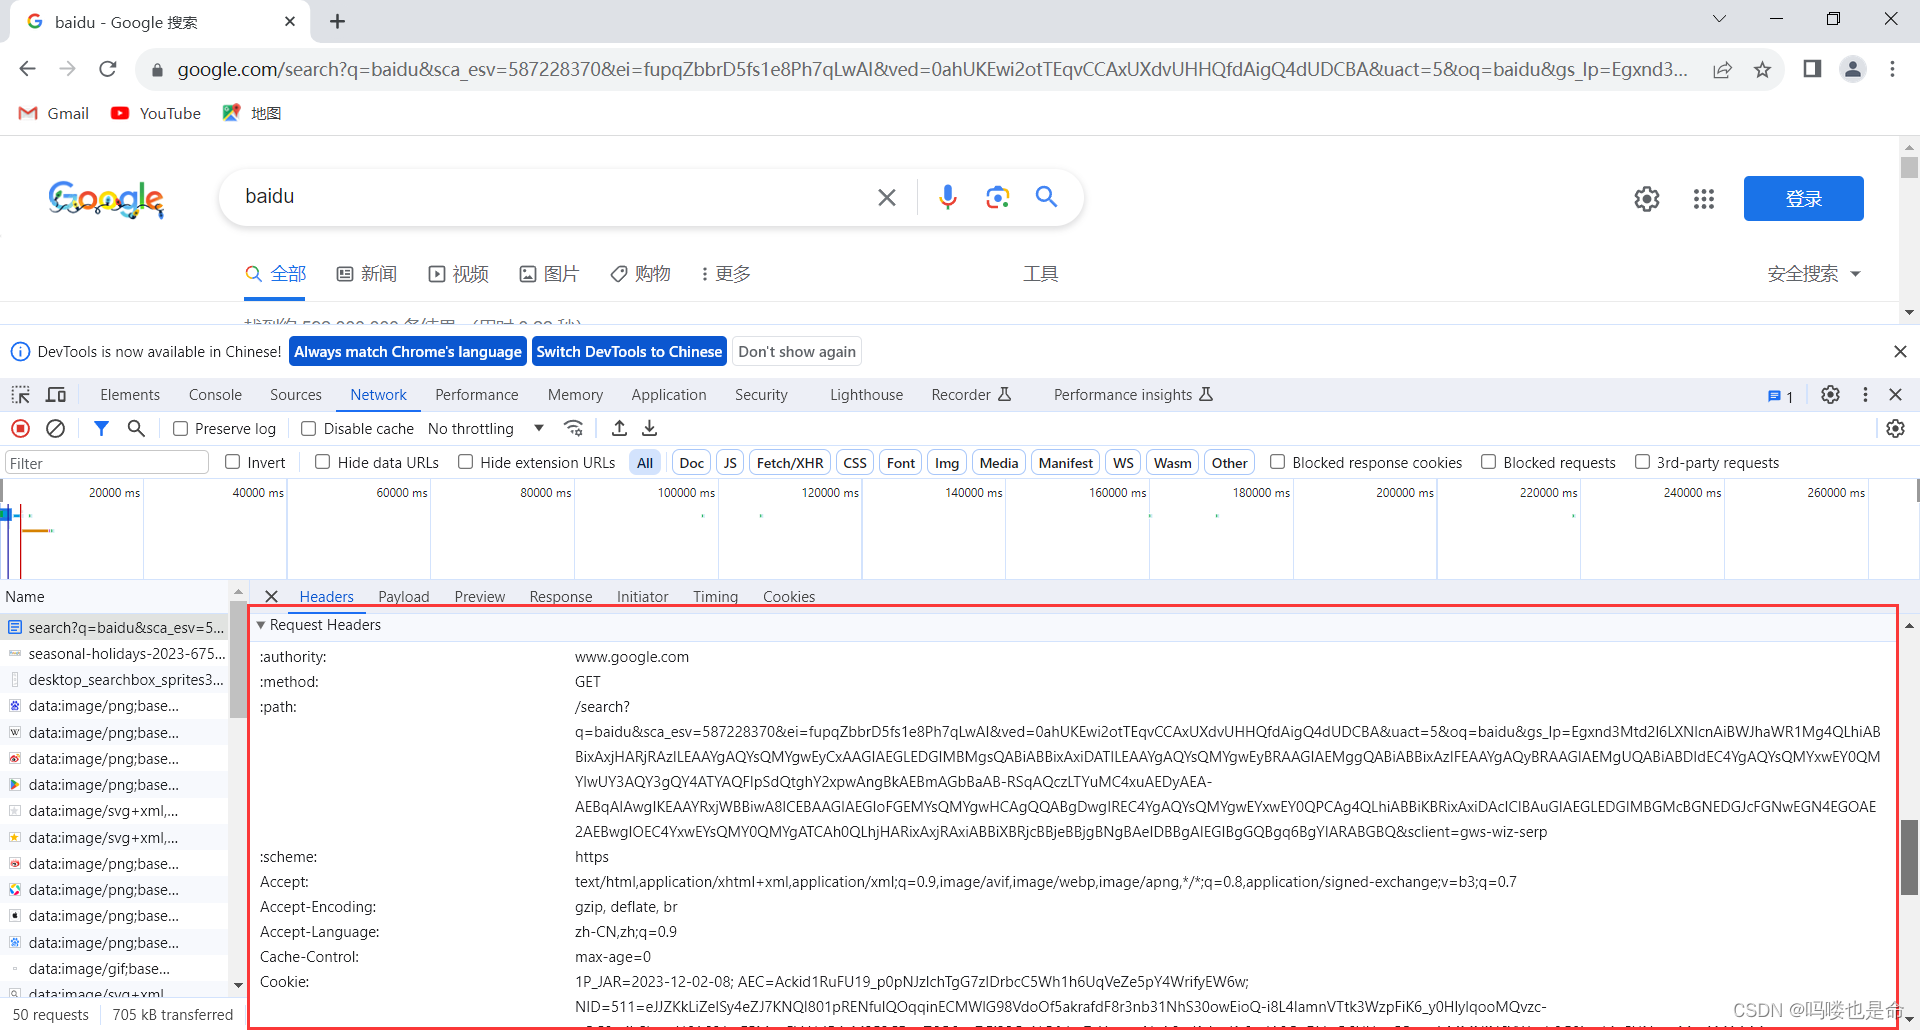
Task: Click the headers pane scrollbar thumb
Action: (x=1909, y=857)
